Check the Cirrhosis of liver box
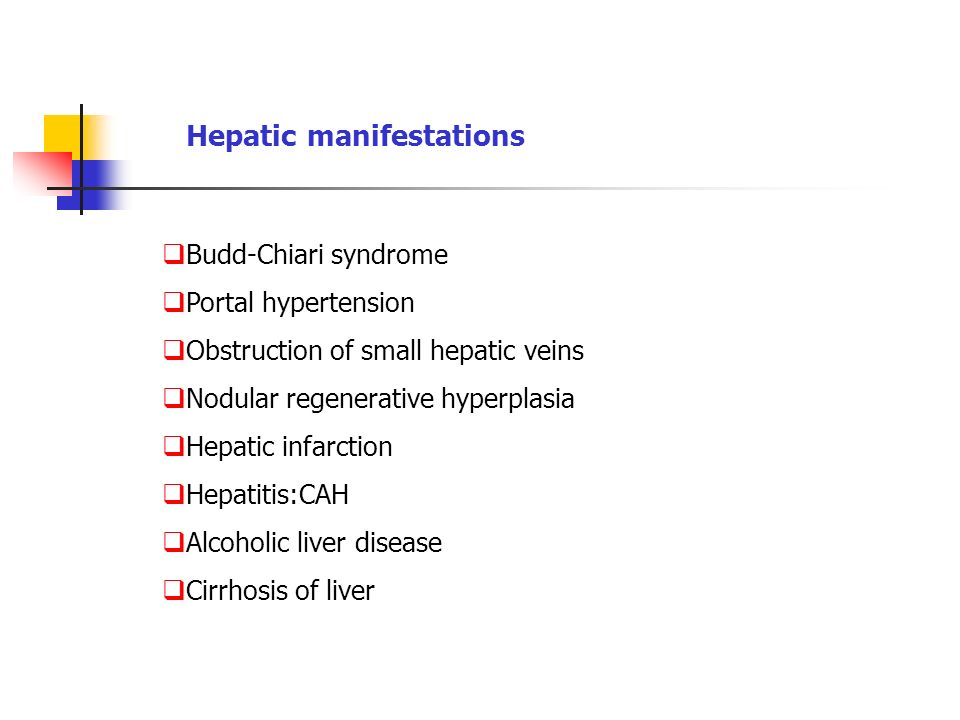The image size is (960, 720). [x=174, y=590]
